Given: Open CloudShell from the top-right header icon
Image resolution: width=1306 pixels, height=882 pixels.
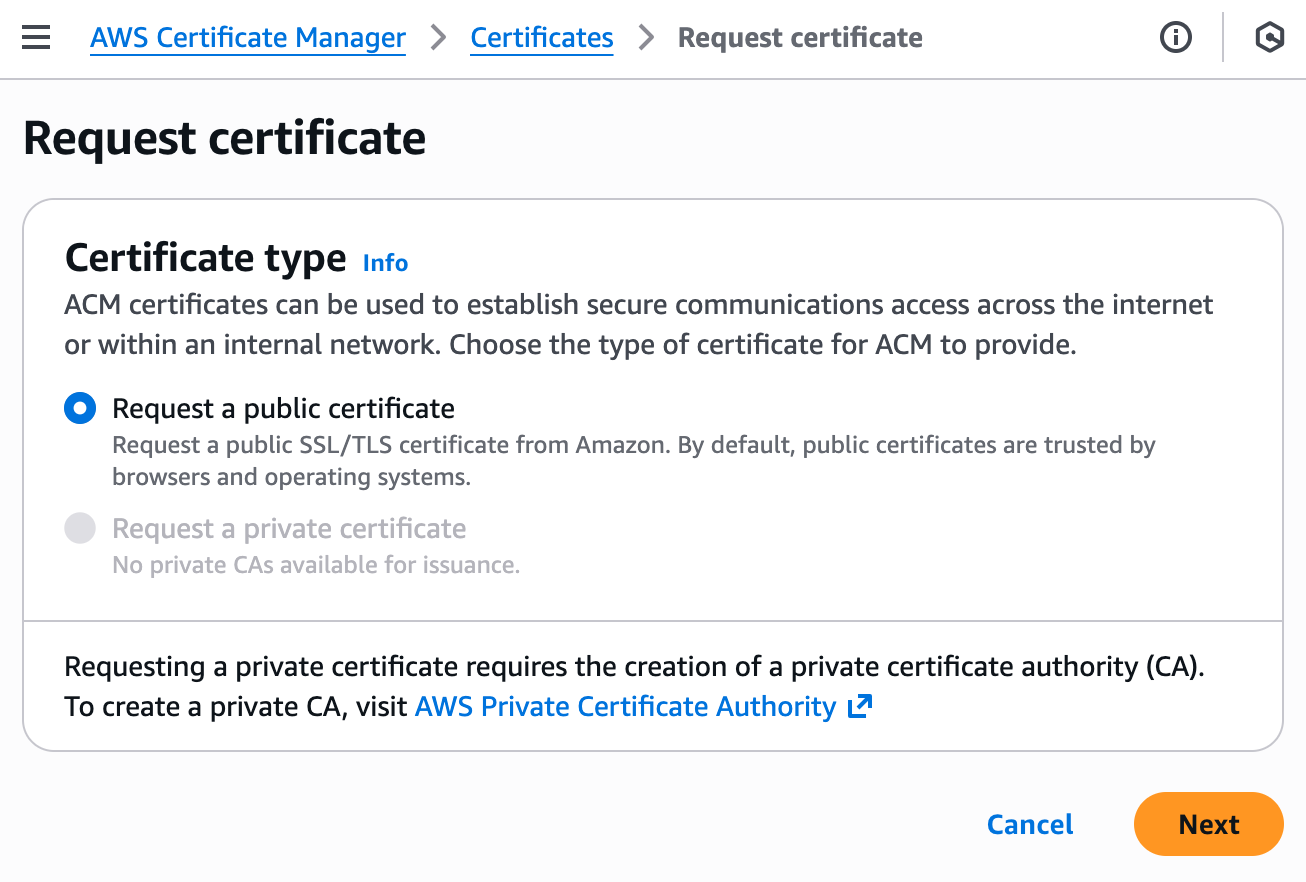Looking at the screenshot, I should 1268,37.
